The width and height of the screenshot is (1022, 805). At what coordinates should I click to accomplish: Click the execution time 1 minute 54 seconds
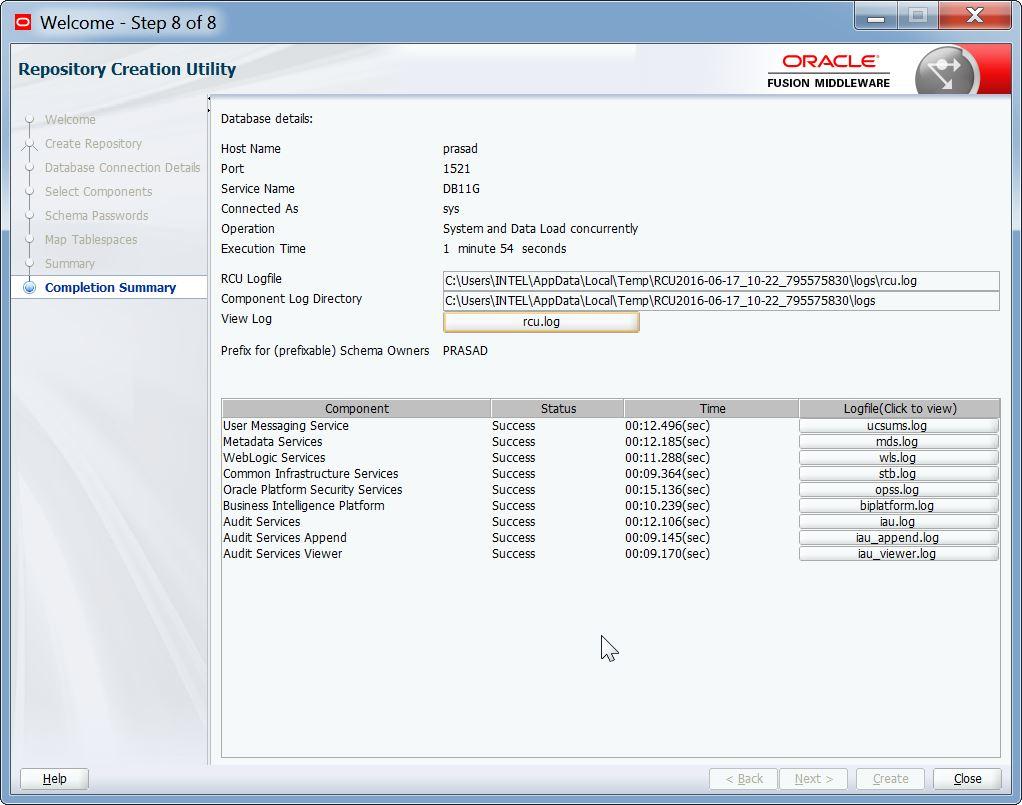click(504, 249)
